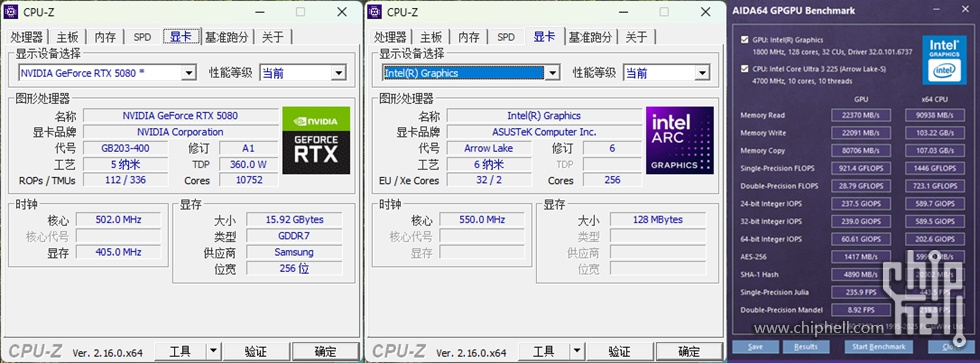The width and height of the screenshot is (980, 363).
Task: Click the memory size '15.92 GBytes'
Action: [x=294, y=220]
